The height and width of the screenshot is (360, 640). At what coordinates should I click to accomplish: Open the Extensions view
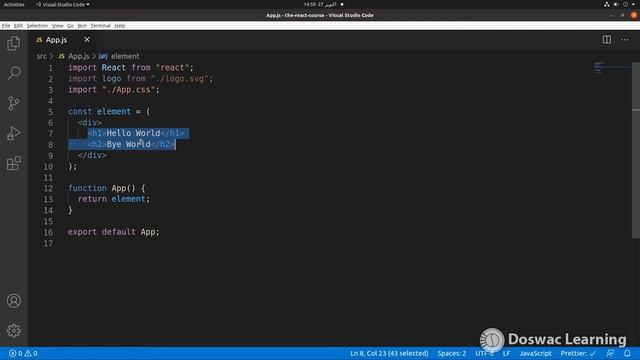[x=13, y=163]
